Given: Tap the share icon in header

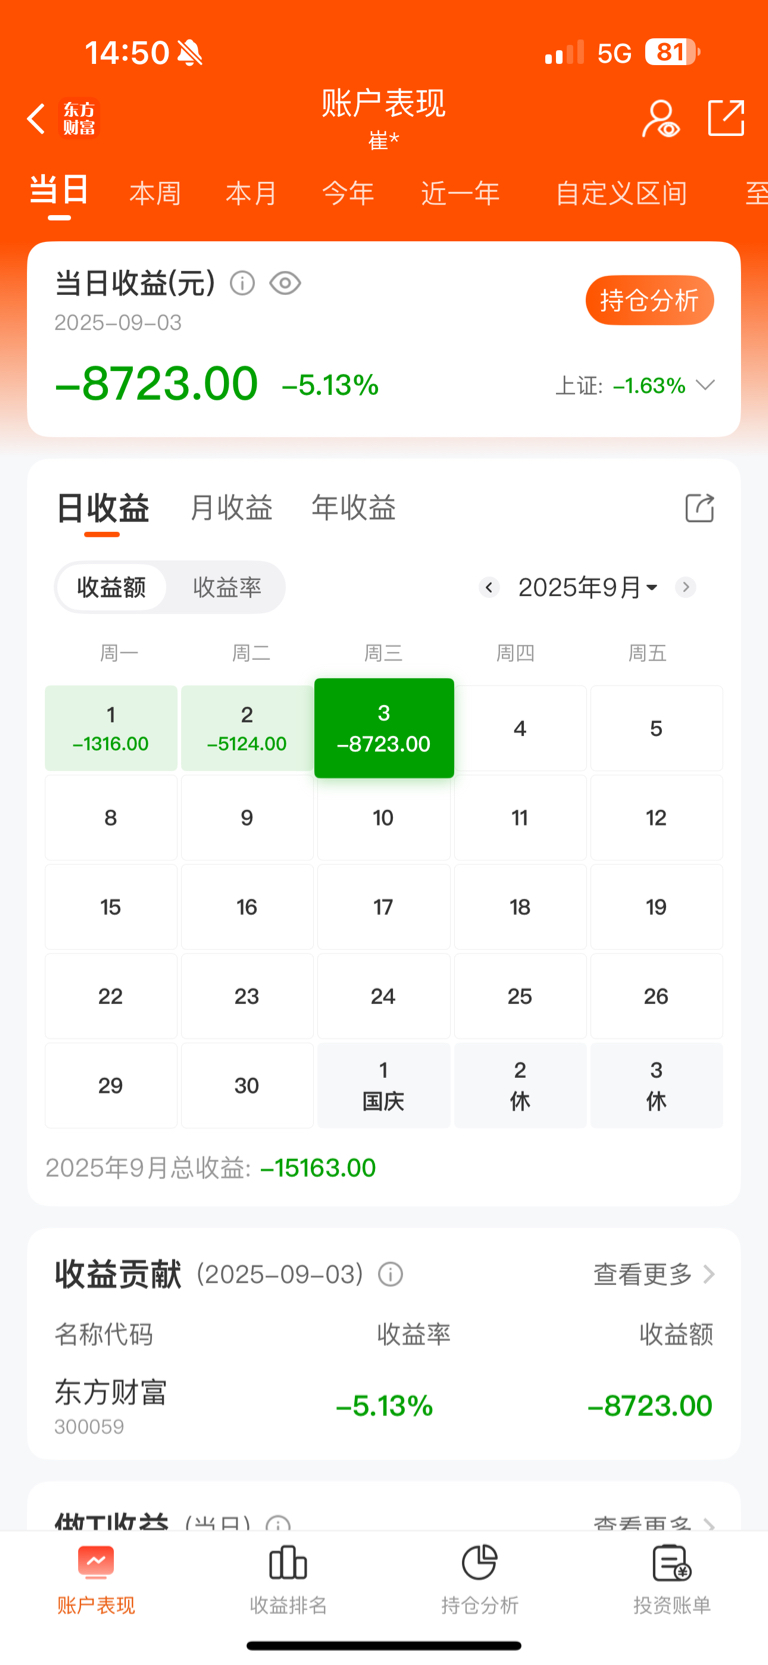Looking at the screenshot, I should coord(726,118).
